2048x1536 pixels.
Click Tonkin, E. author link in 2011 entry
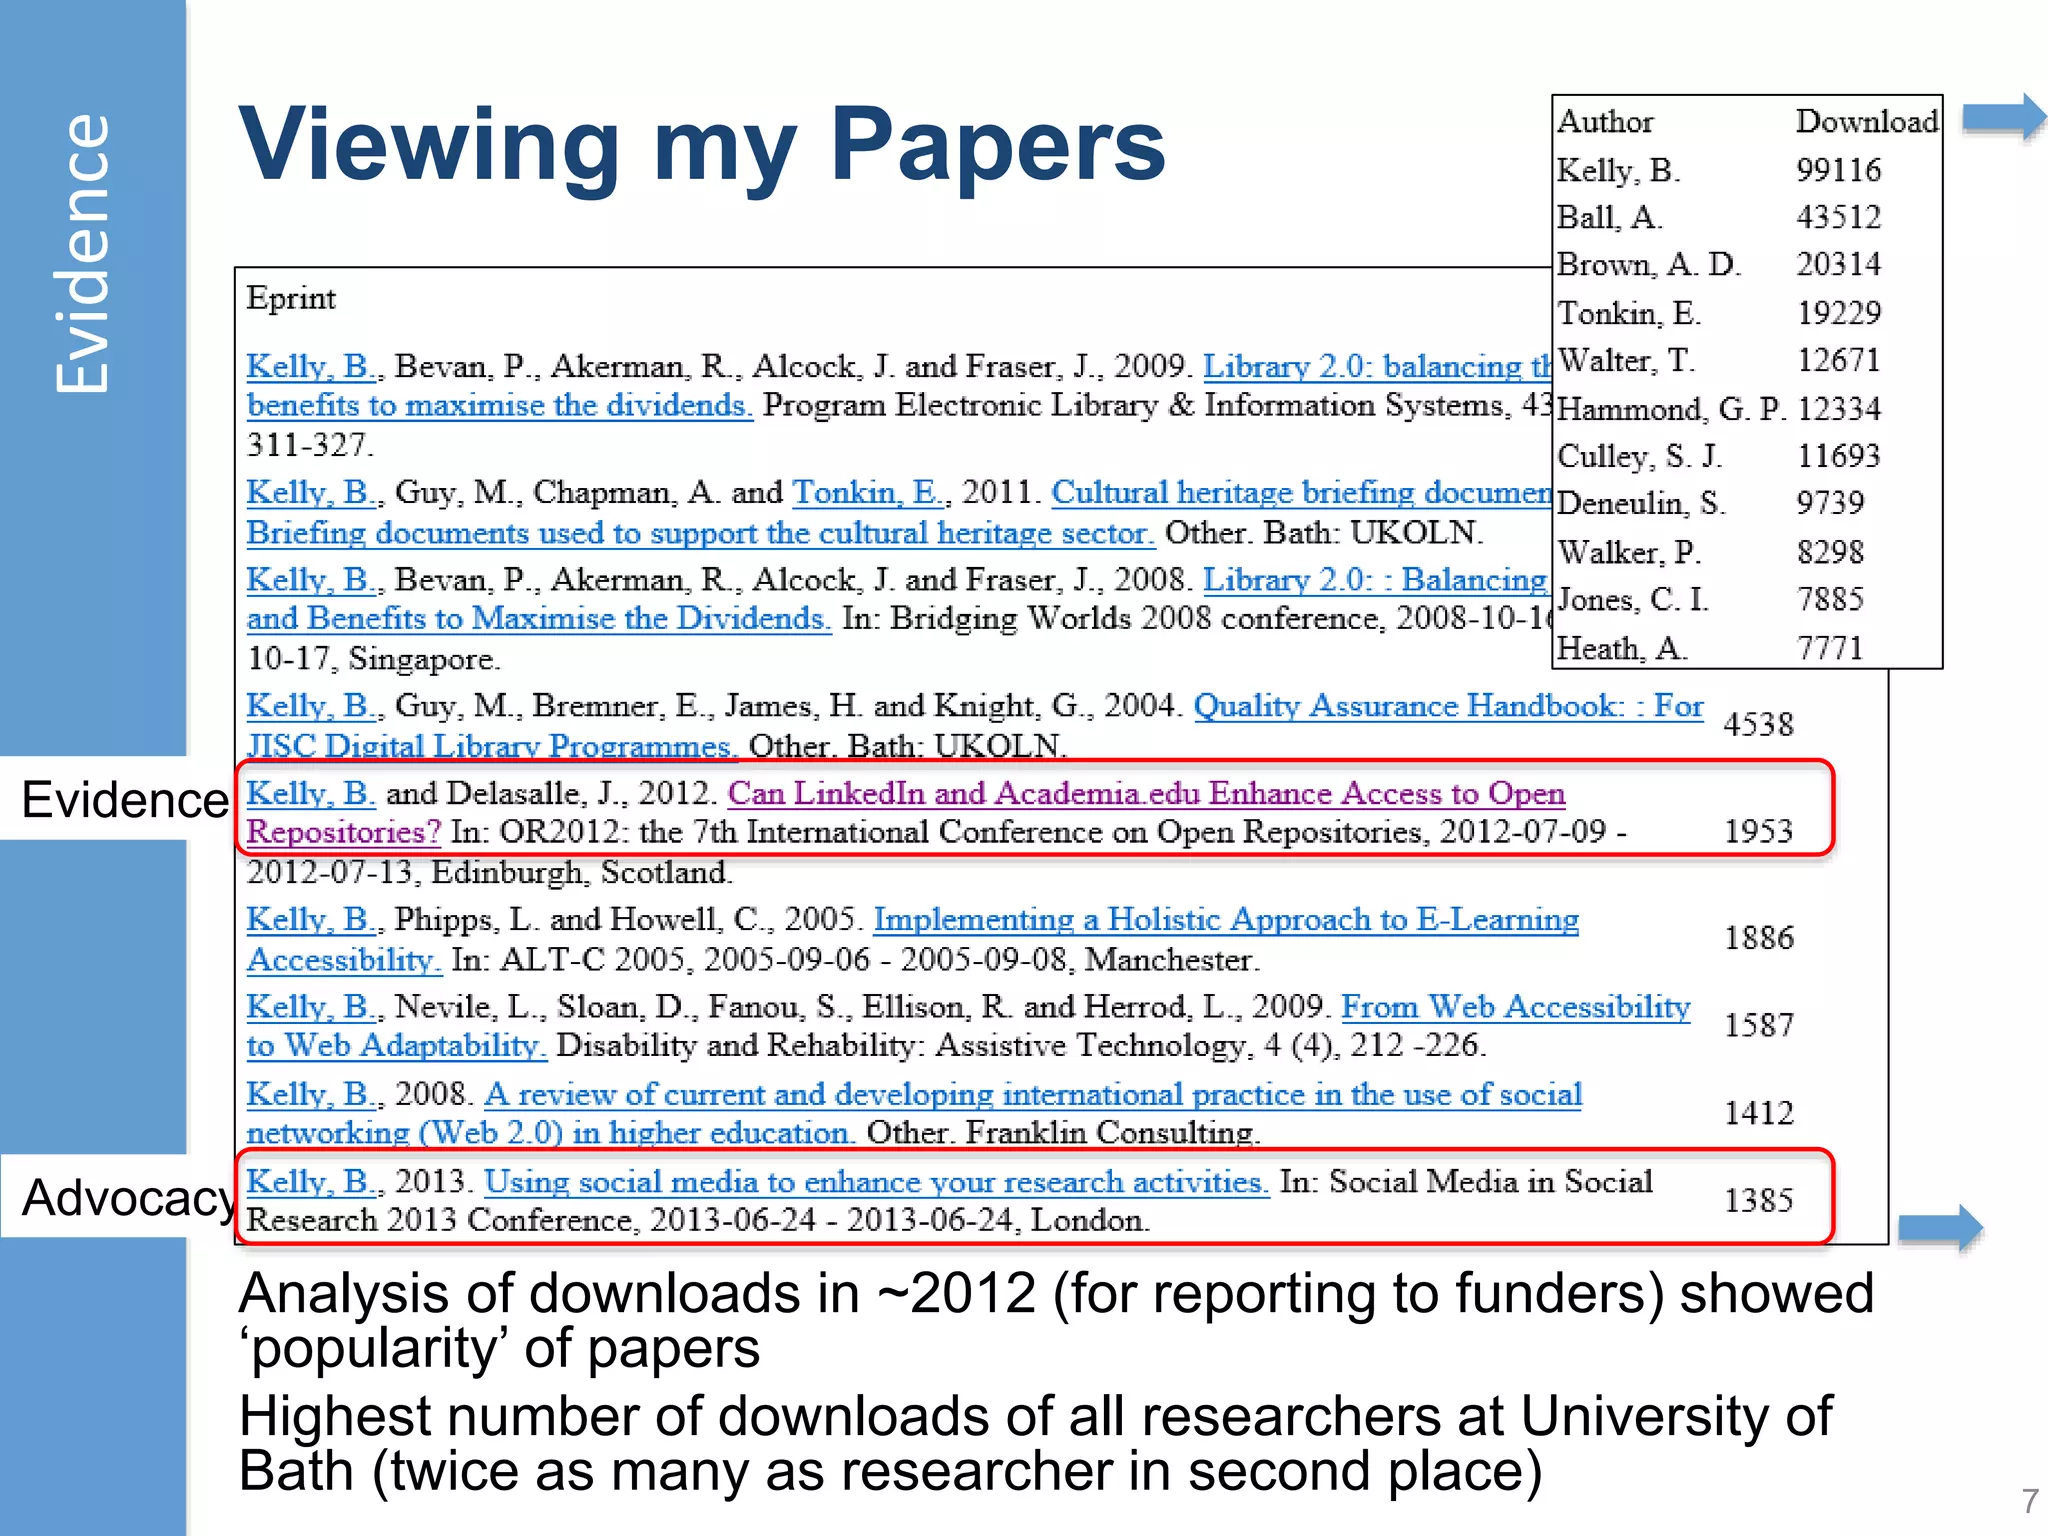869,493
